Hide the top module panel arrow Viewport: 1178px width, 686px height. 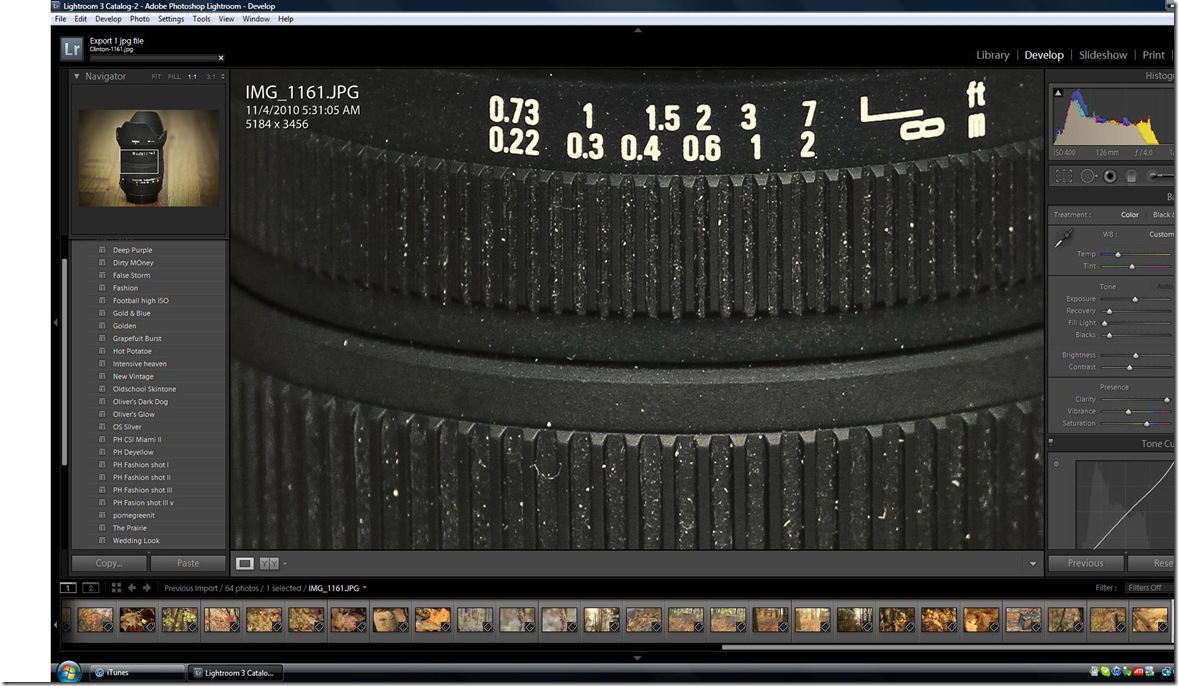coord(638,31)
